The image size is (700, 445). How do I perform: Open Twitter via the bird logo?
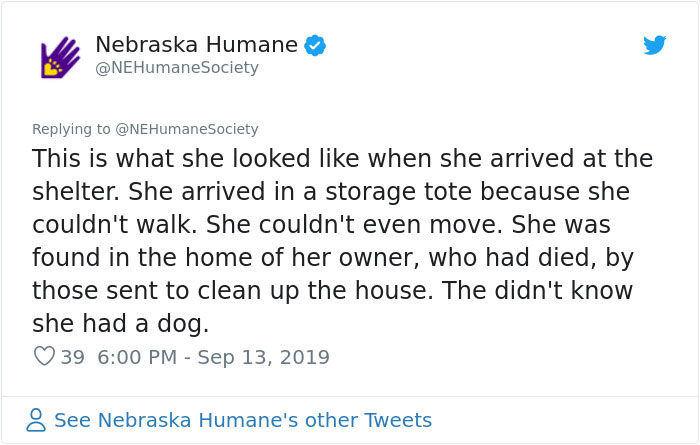654,45
